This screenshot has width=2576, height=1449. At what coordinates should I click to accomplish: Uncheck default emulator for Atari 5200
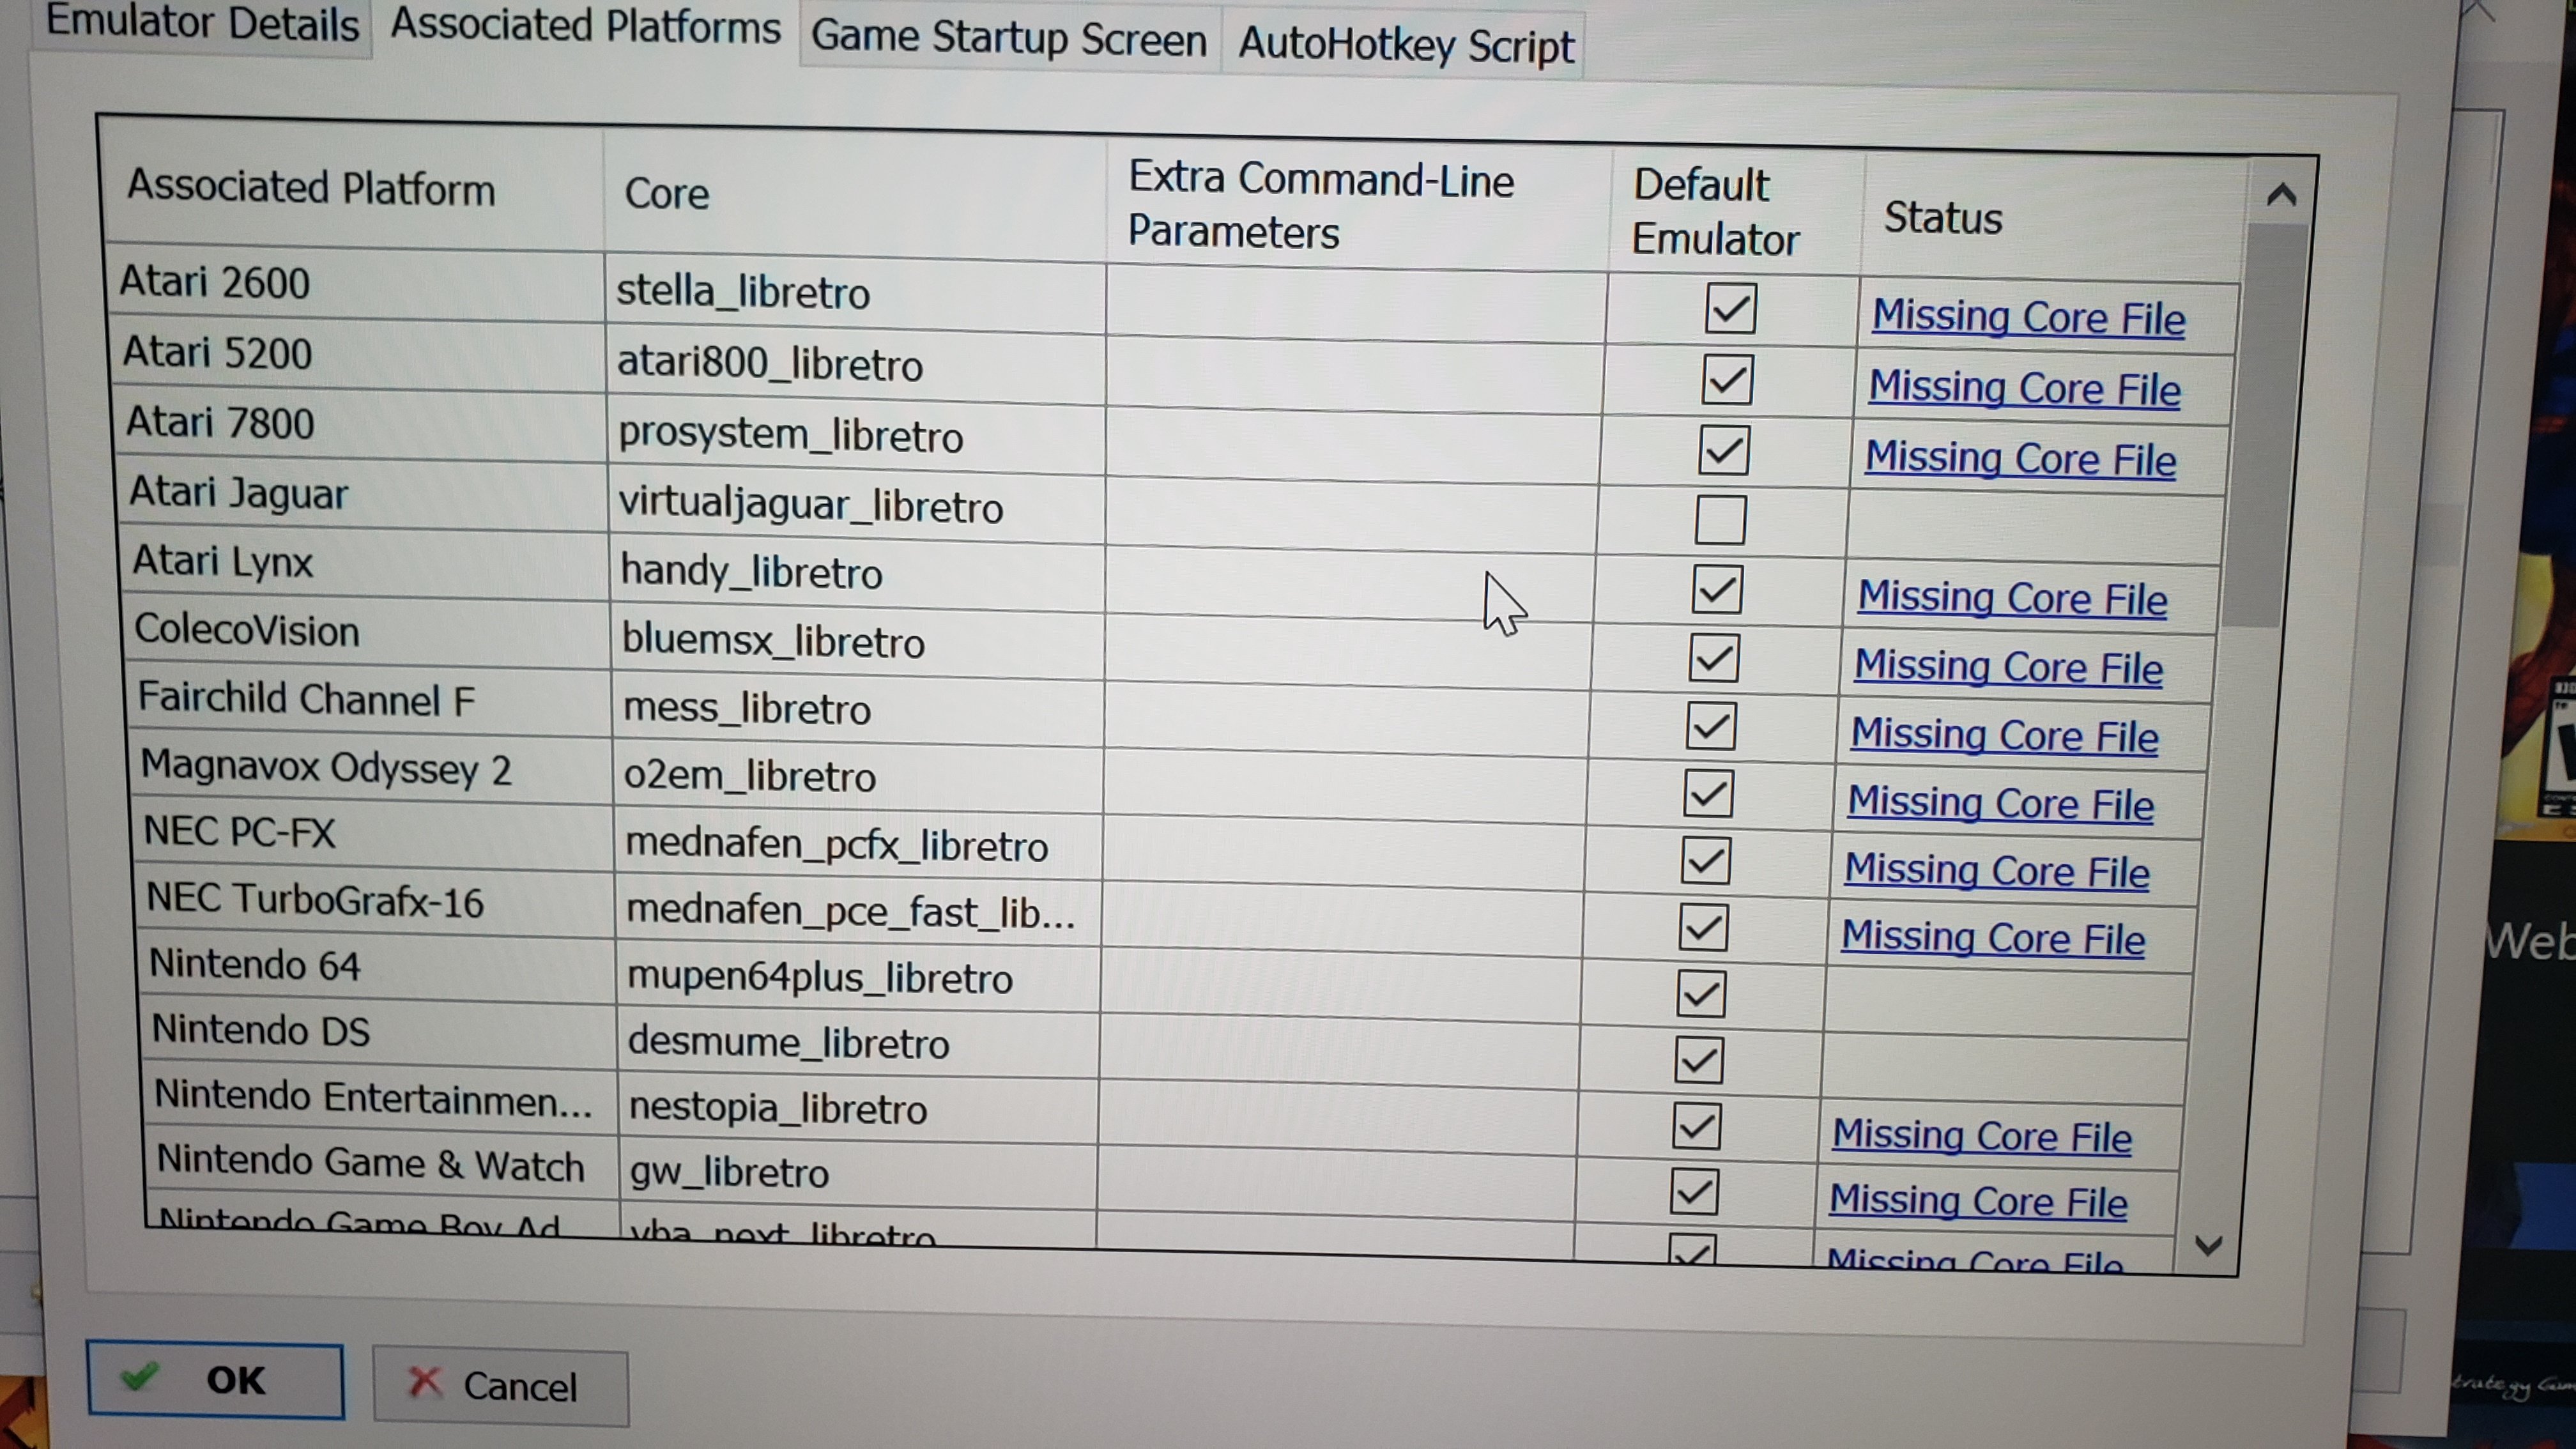click(x=1727, y=380)
